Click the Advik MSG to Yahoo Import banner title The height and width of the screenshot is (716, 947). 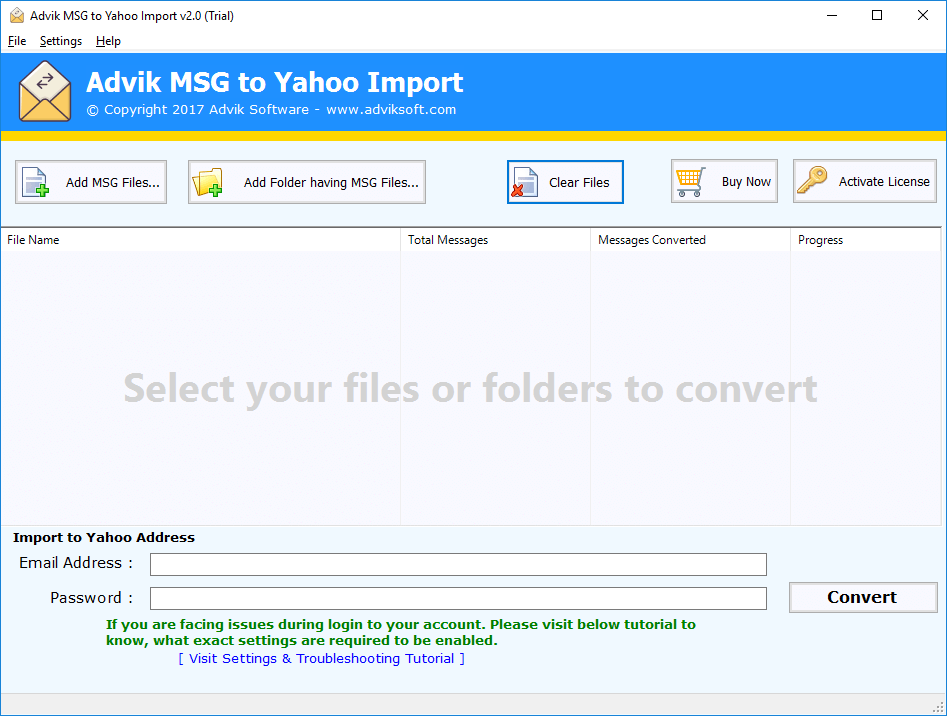coord(275,82)
